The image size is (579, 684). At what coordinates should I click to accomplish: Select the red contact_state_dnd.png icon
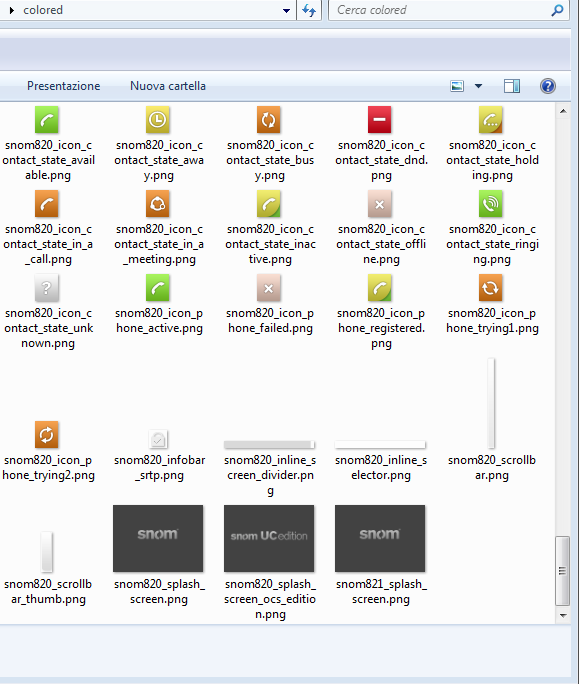coord(379,120)
